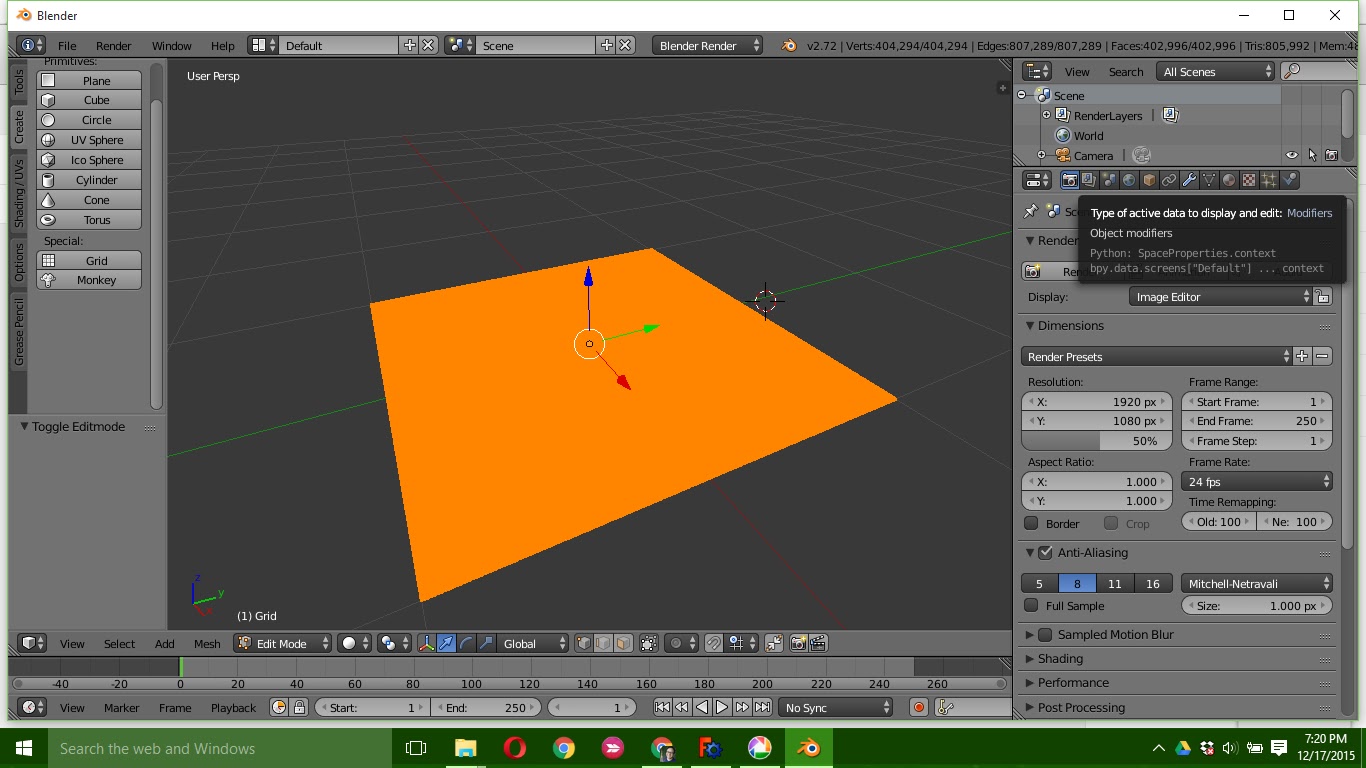Screen dimensions: 1366x768
Task: Open the Mesh menu
Action: pos(207,643)
